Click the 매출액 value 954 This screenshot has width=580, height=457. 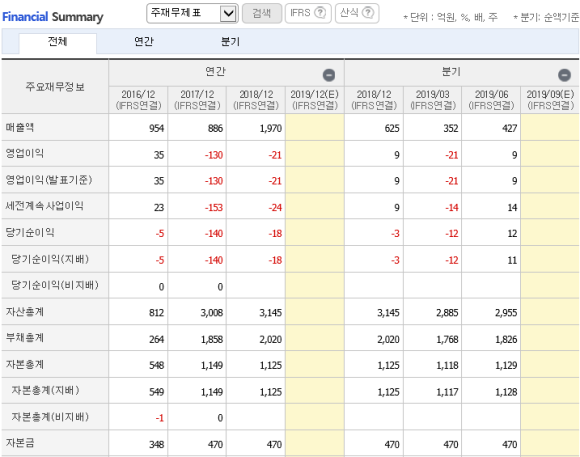(156, 128)
